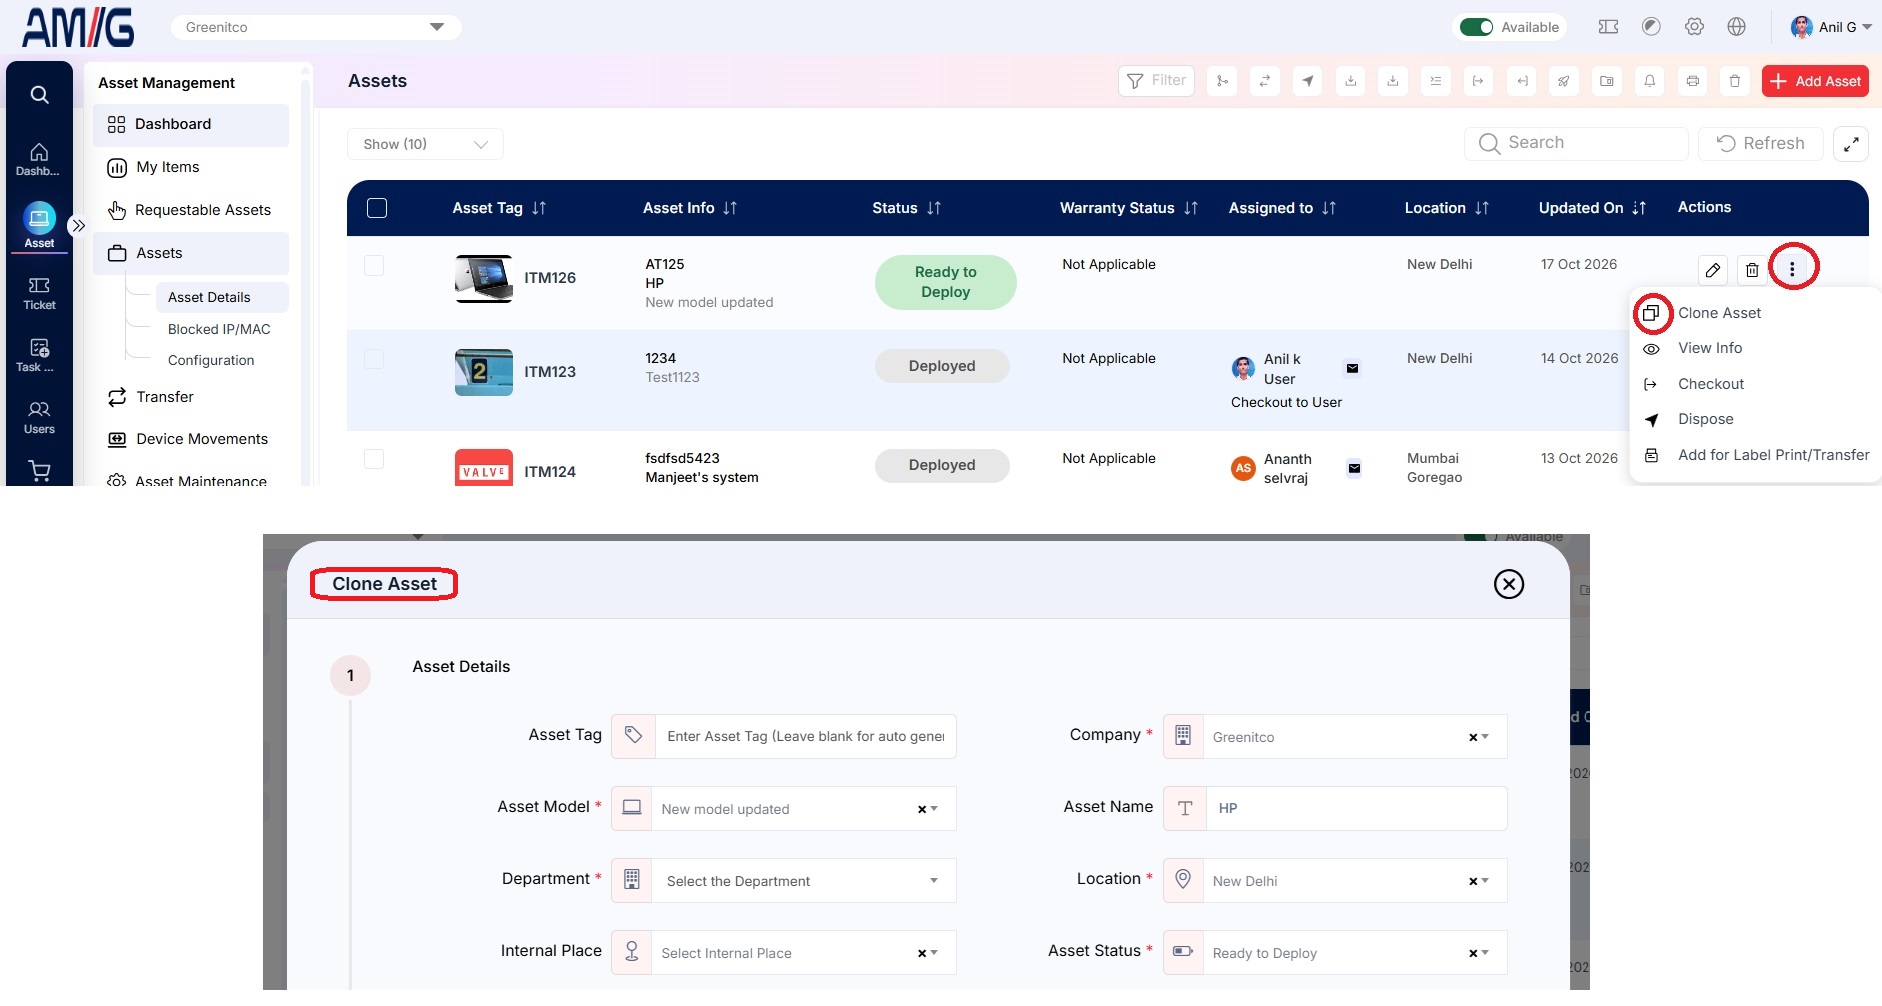1882x1006 pixels.
Task: Open the Users module icon
Action: 39,417
